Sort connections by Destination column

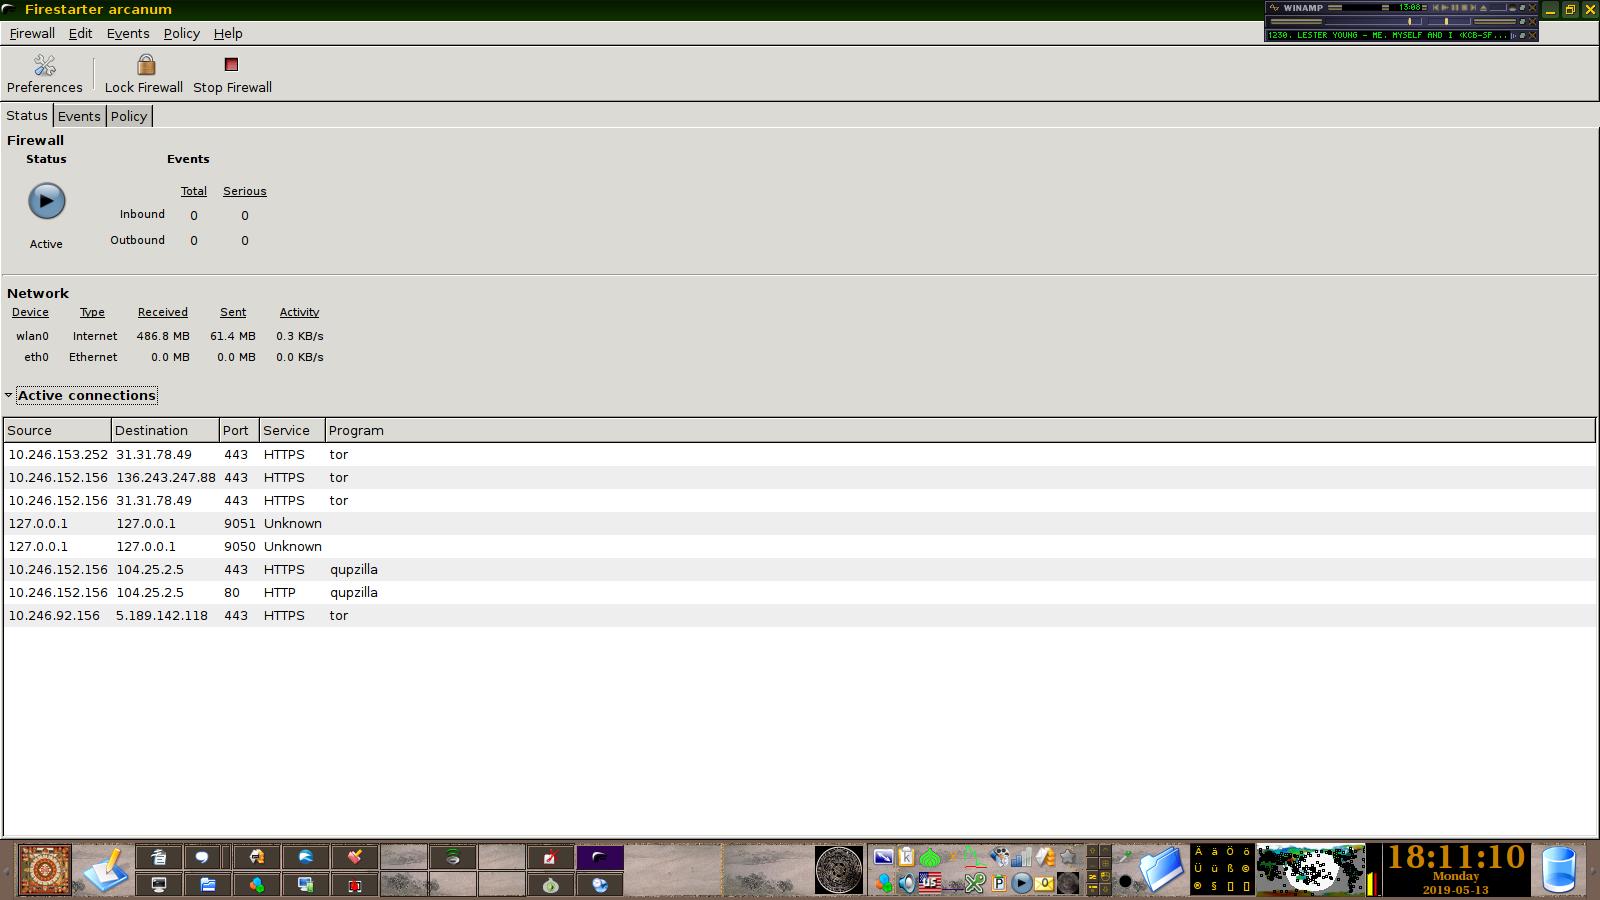165,430
